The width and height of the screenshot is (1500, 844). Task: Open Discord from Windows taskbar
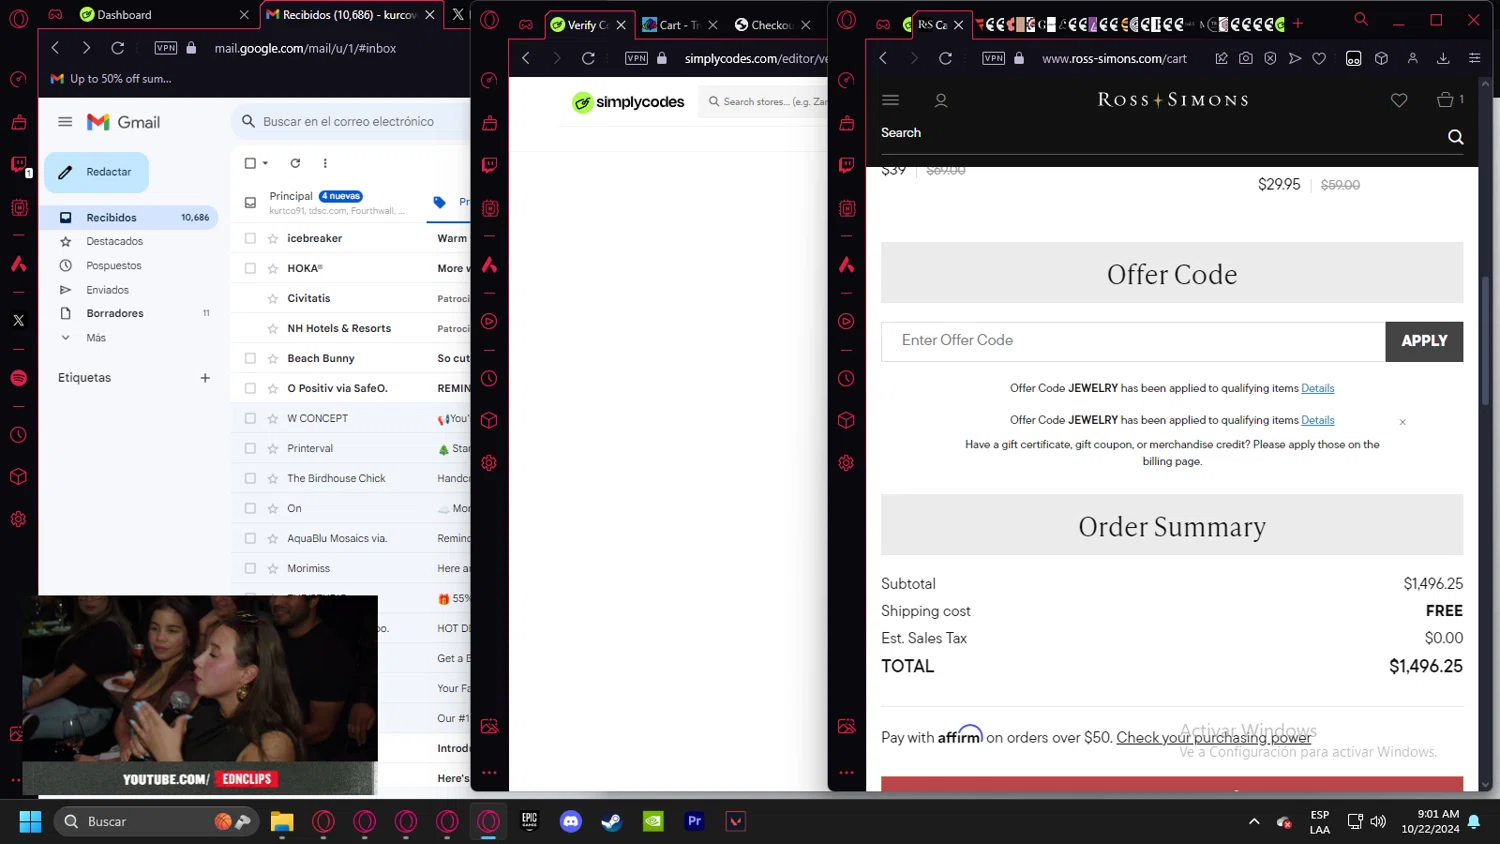point(571,821)
